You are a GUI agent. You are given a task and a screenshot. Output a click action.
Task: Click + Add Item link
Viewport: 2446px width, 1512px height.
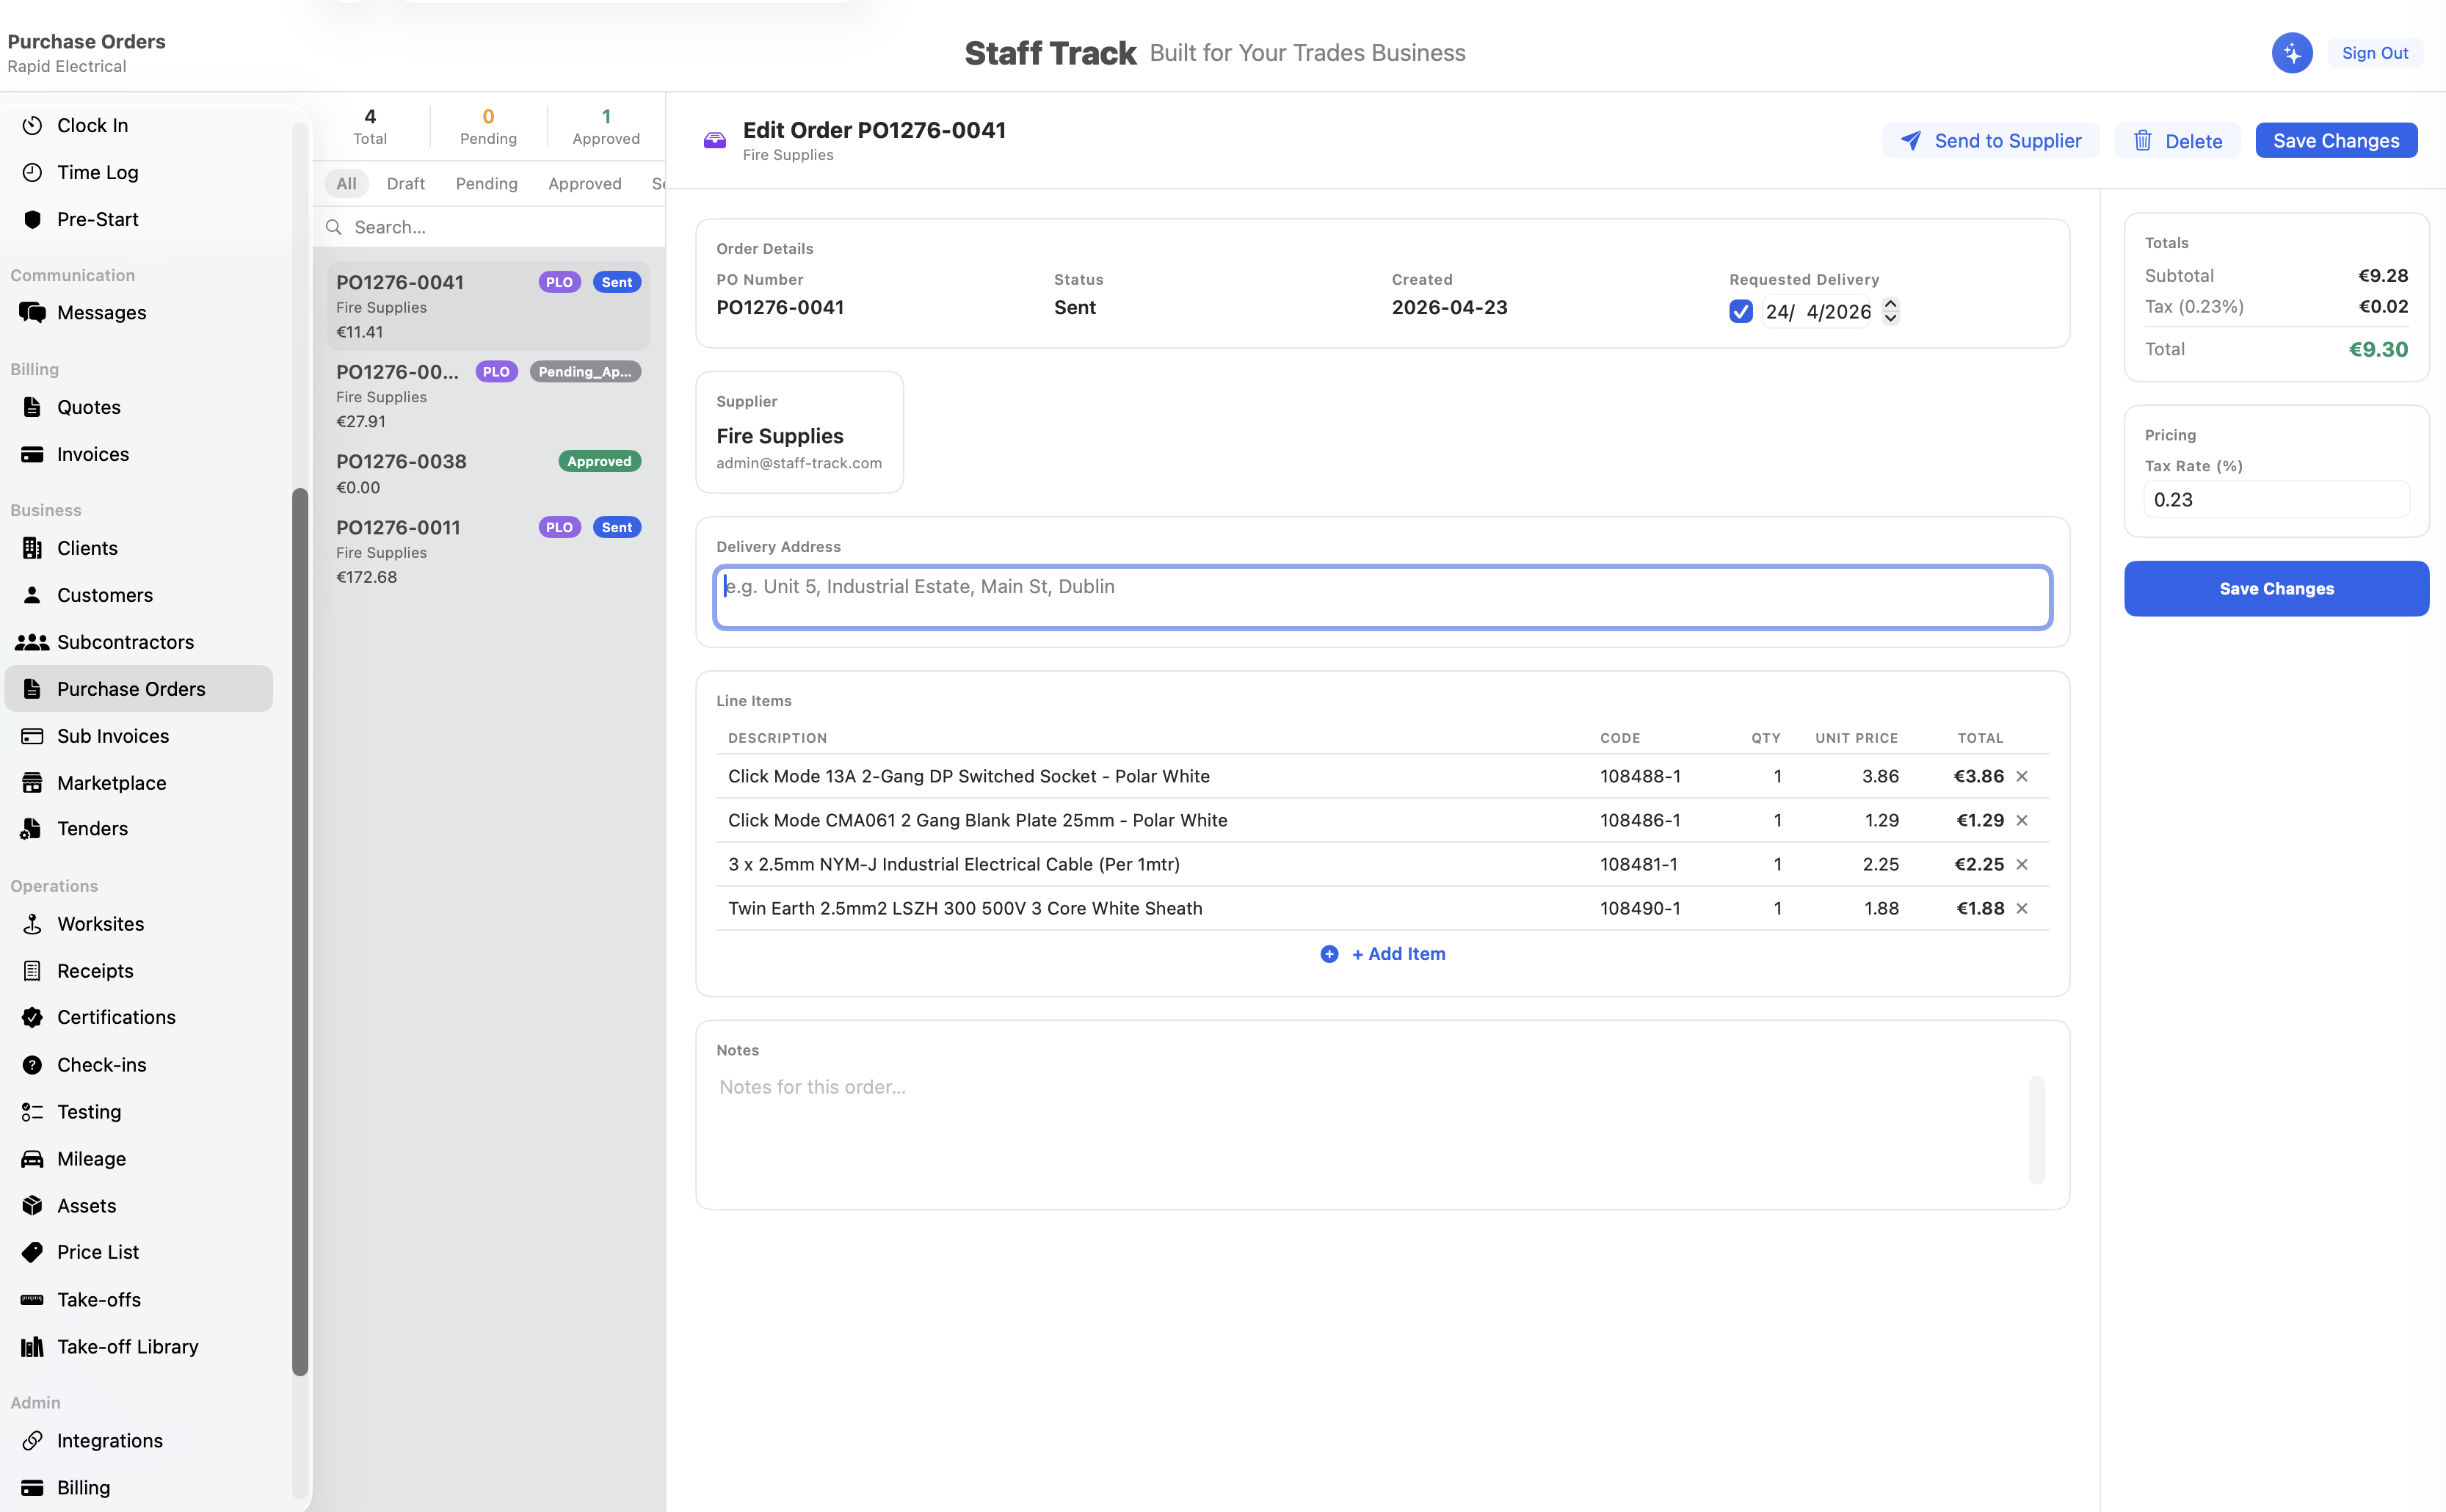click(1382, 954)
